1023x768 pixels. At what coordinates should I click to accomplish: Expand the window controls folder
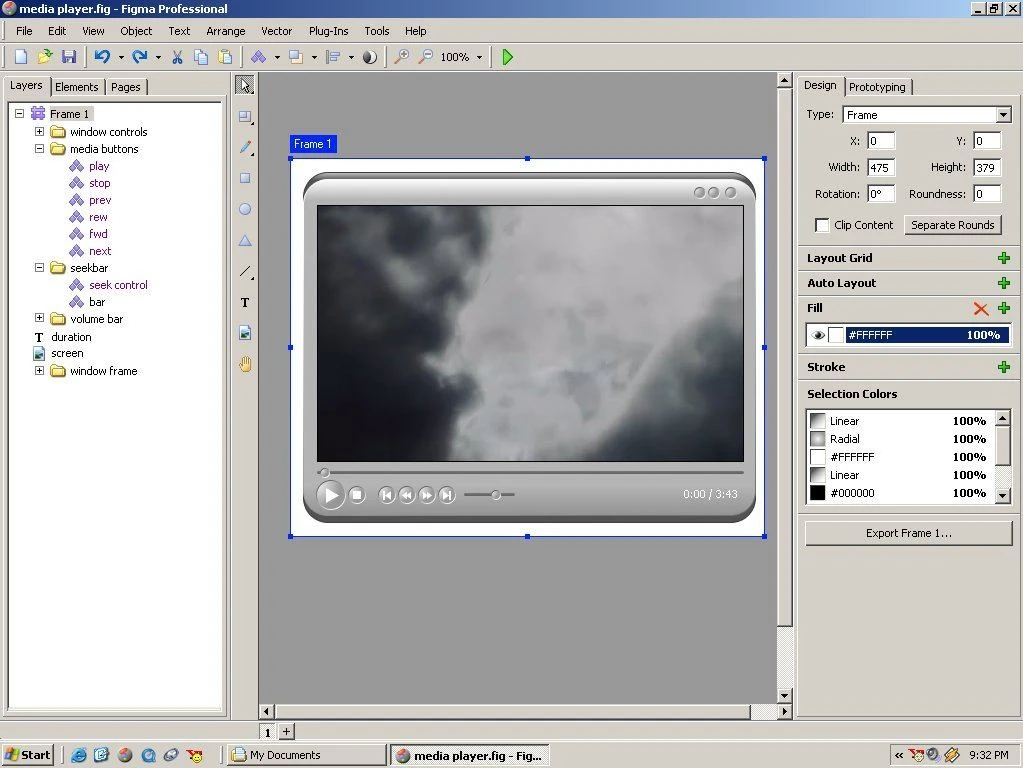coord(39,131)
